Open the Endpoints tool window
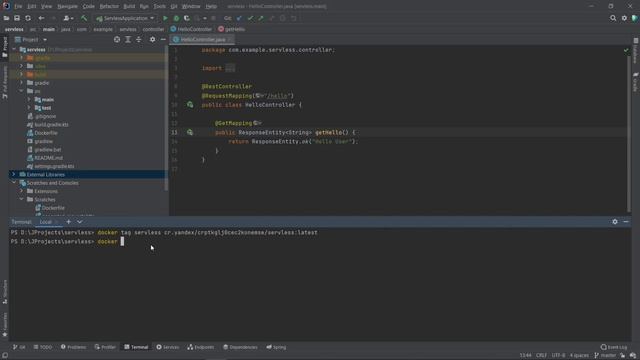 pos(200,347)
